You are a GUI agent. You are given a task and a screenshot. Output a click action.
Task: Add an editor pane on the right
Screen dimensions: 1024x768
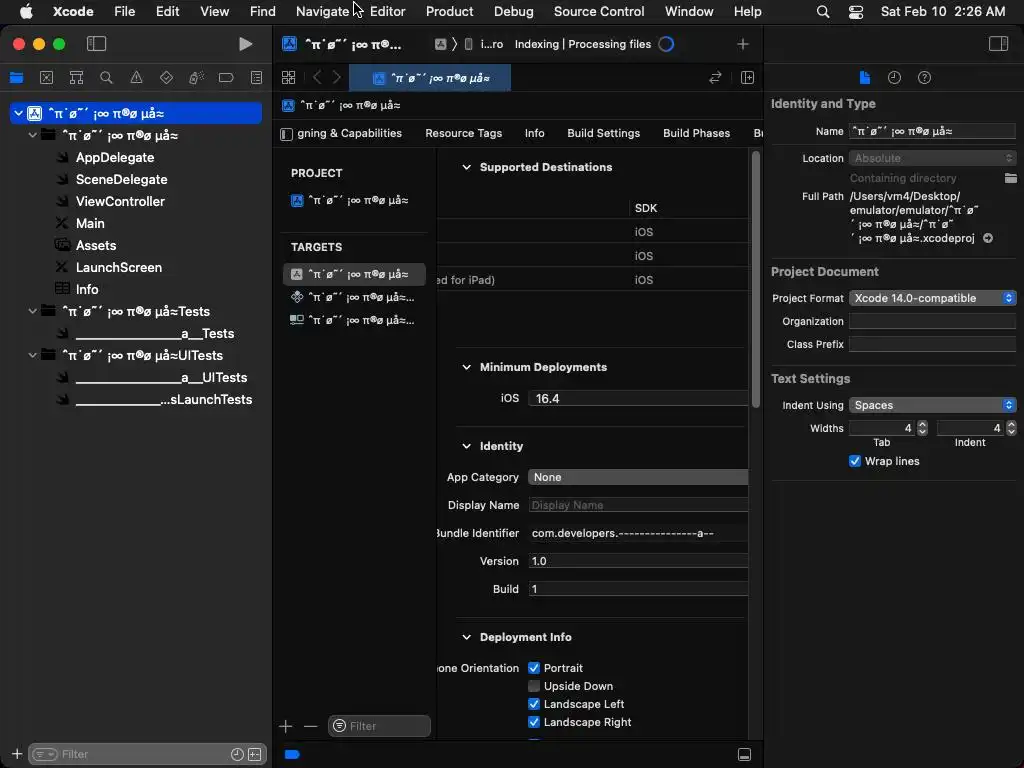(748, 78)
